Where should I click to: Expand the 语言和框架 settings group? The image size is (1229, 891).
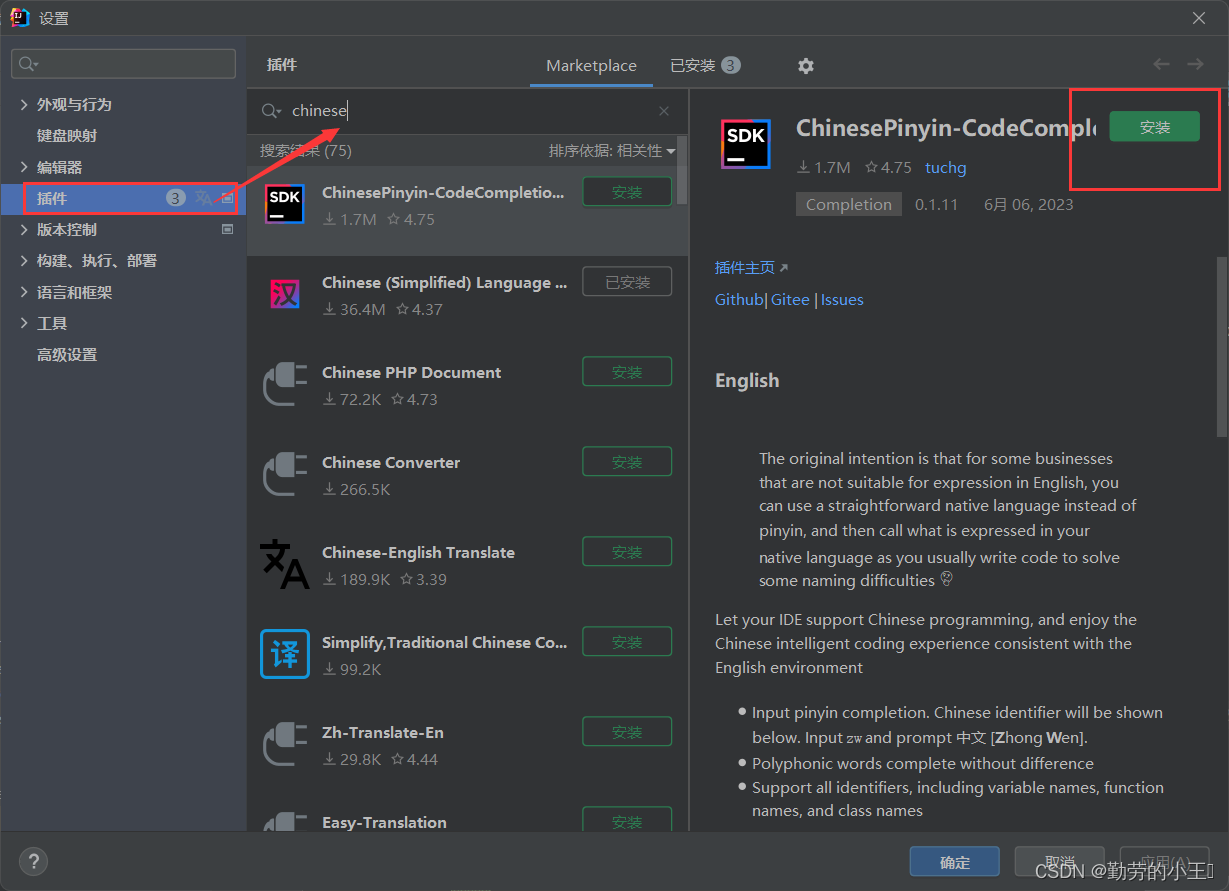click(25, 292)
